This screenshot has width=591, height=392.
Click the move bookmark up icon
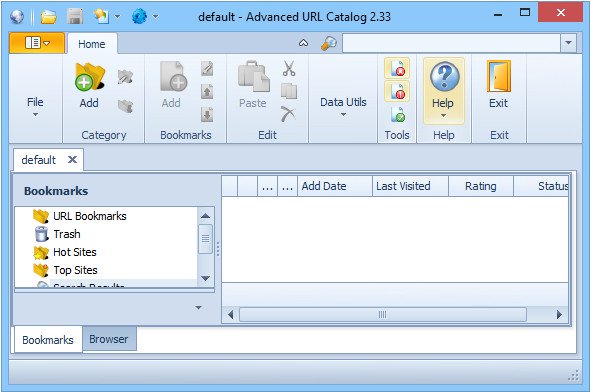click(x=207, y=92)
